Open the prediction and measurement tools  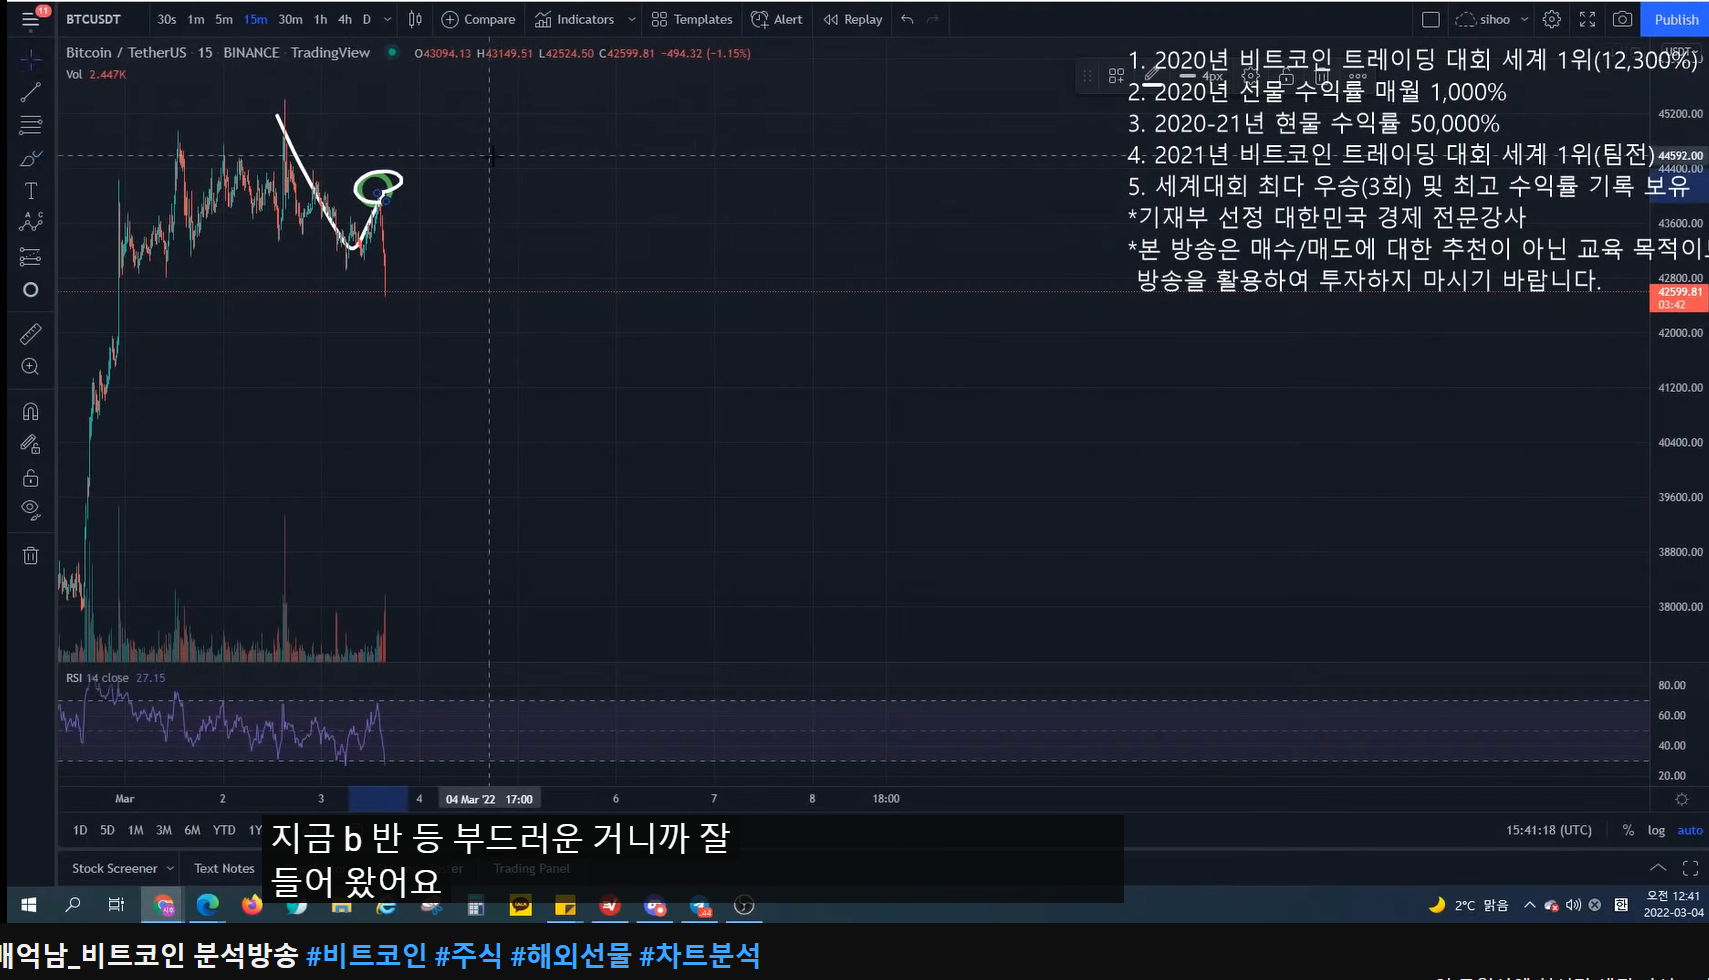[x=31, y=257]
